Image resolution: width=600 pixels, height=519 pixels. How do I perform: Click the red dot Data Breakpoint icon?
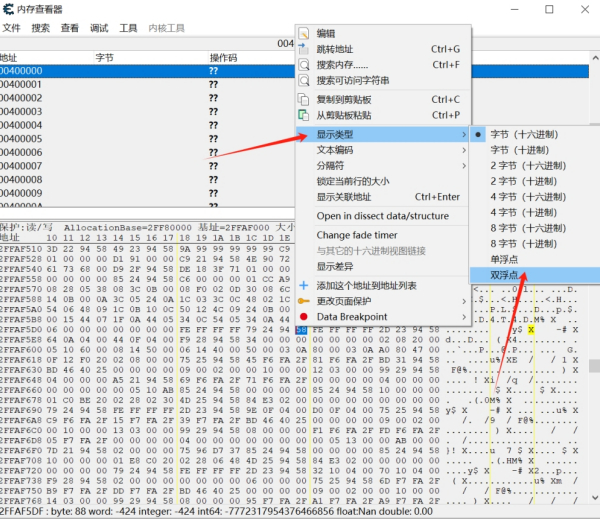303,317
